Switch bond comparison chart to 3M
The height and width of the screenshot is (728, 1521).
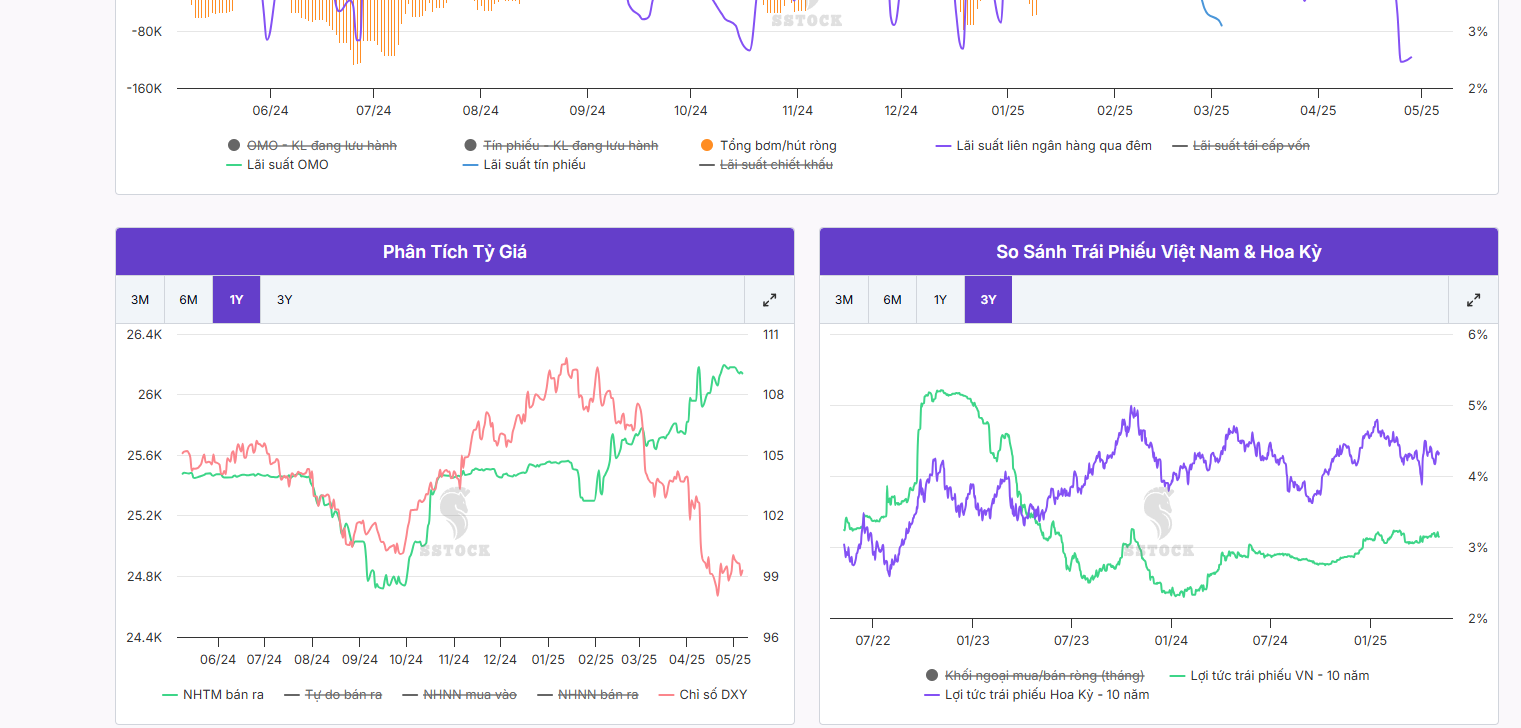coord(844,300)
